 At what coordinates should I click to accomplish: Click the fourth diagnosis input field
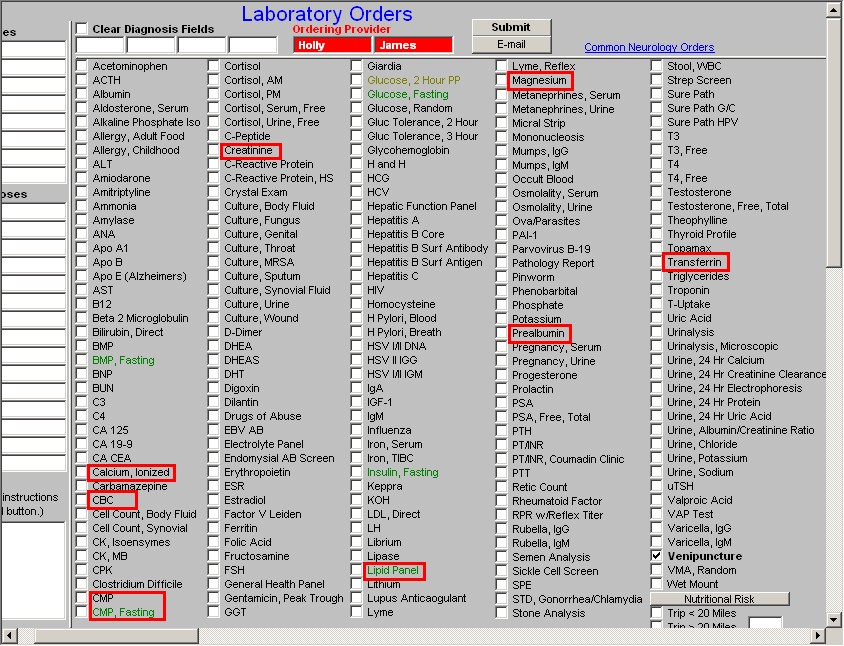point(253,45)
